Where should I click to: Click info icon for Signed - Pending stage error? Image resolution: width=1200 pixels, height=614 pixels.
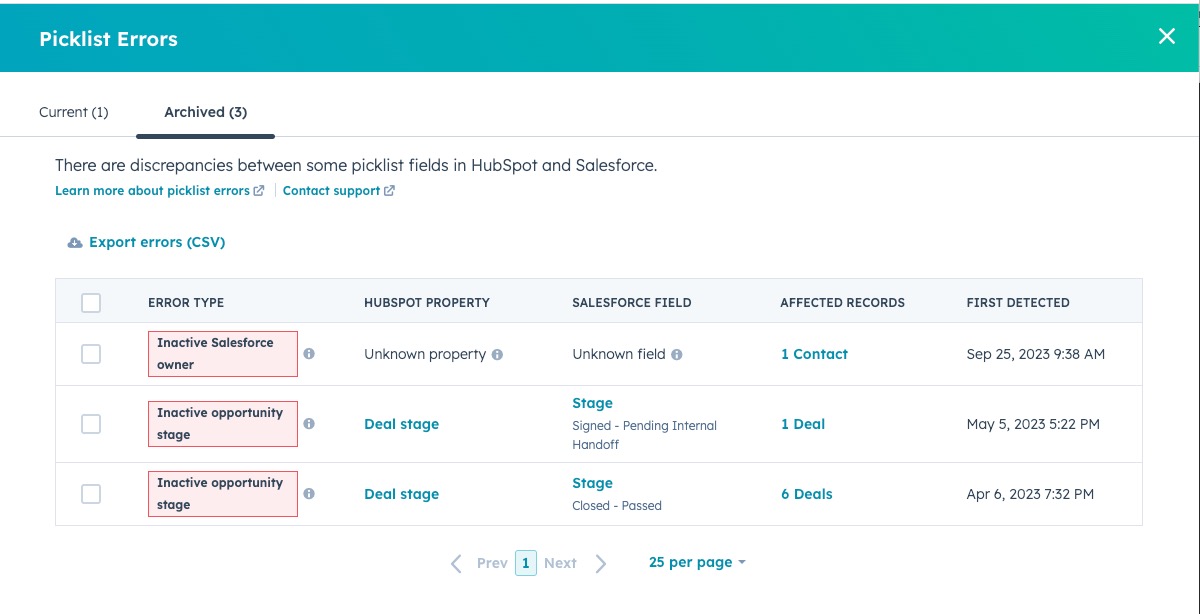(309, 424)
